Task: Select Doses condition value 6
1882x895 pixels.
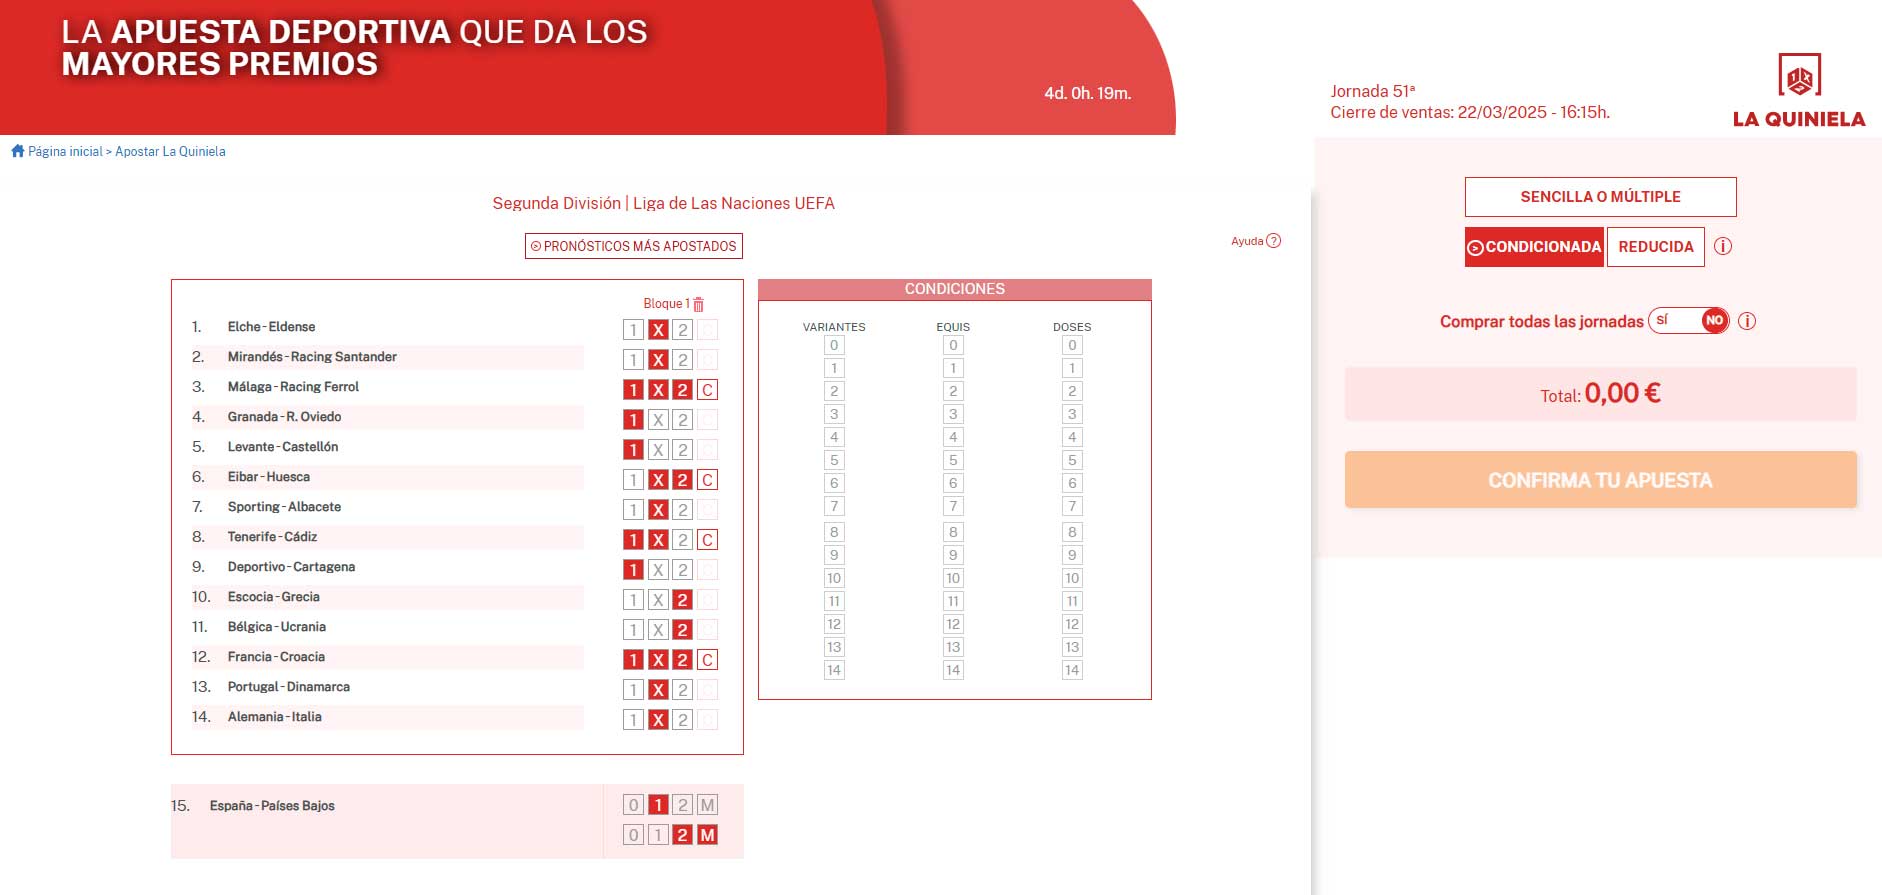Action: [1072, 483]
